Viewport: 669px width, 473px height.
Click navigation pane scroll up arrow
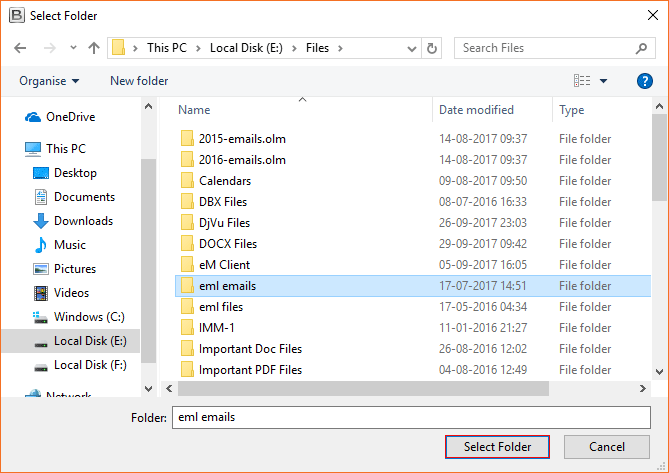[148, 106]
